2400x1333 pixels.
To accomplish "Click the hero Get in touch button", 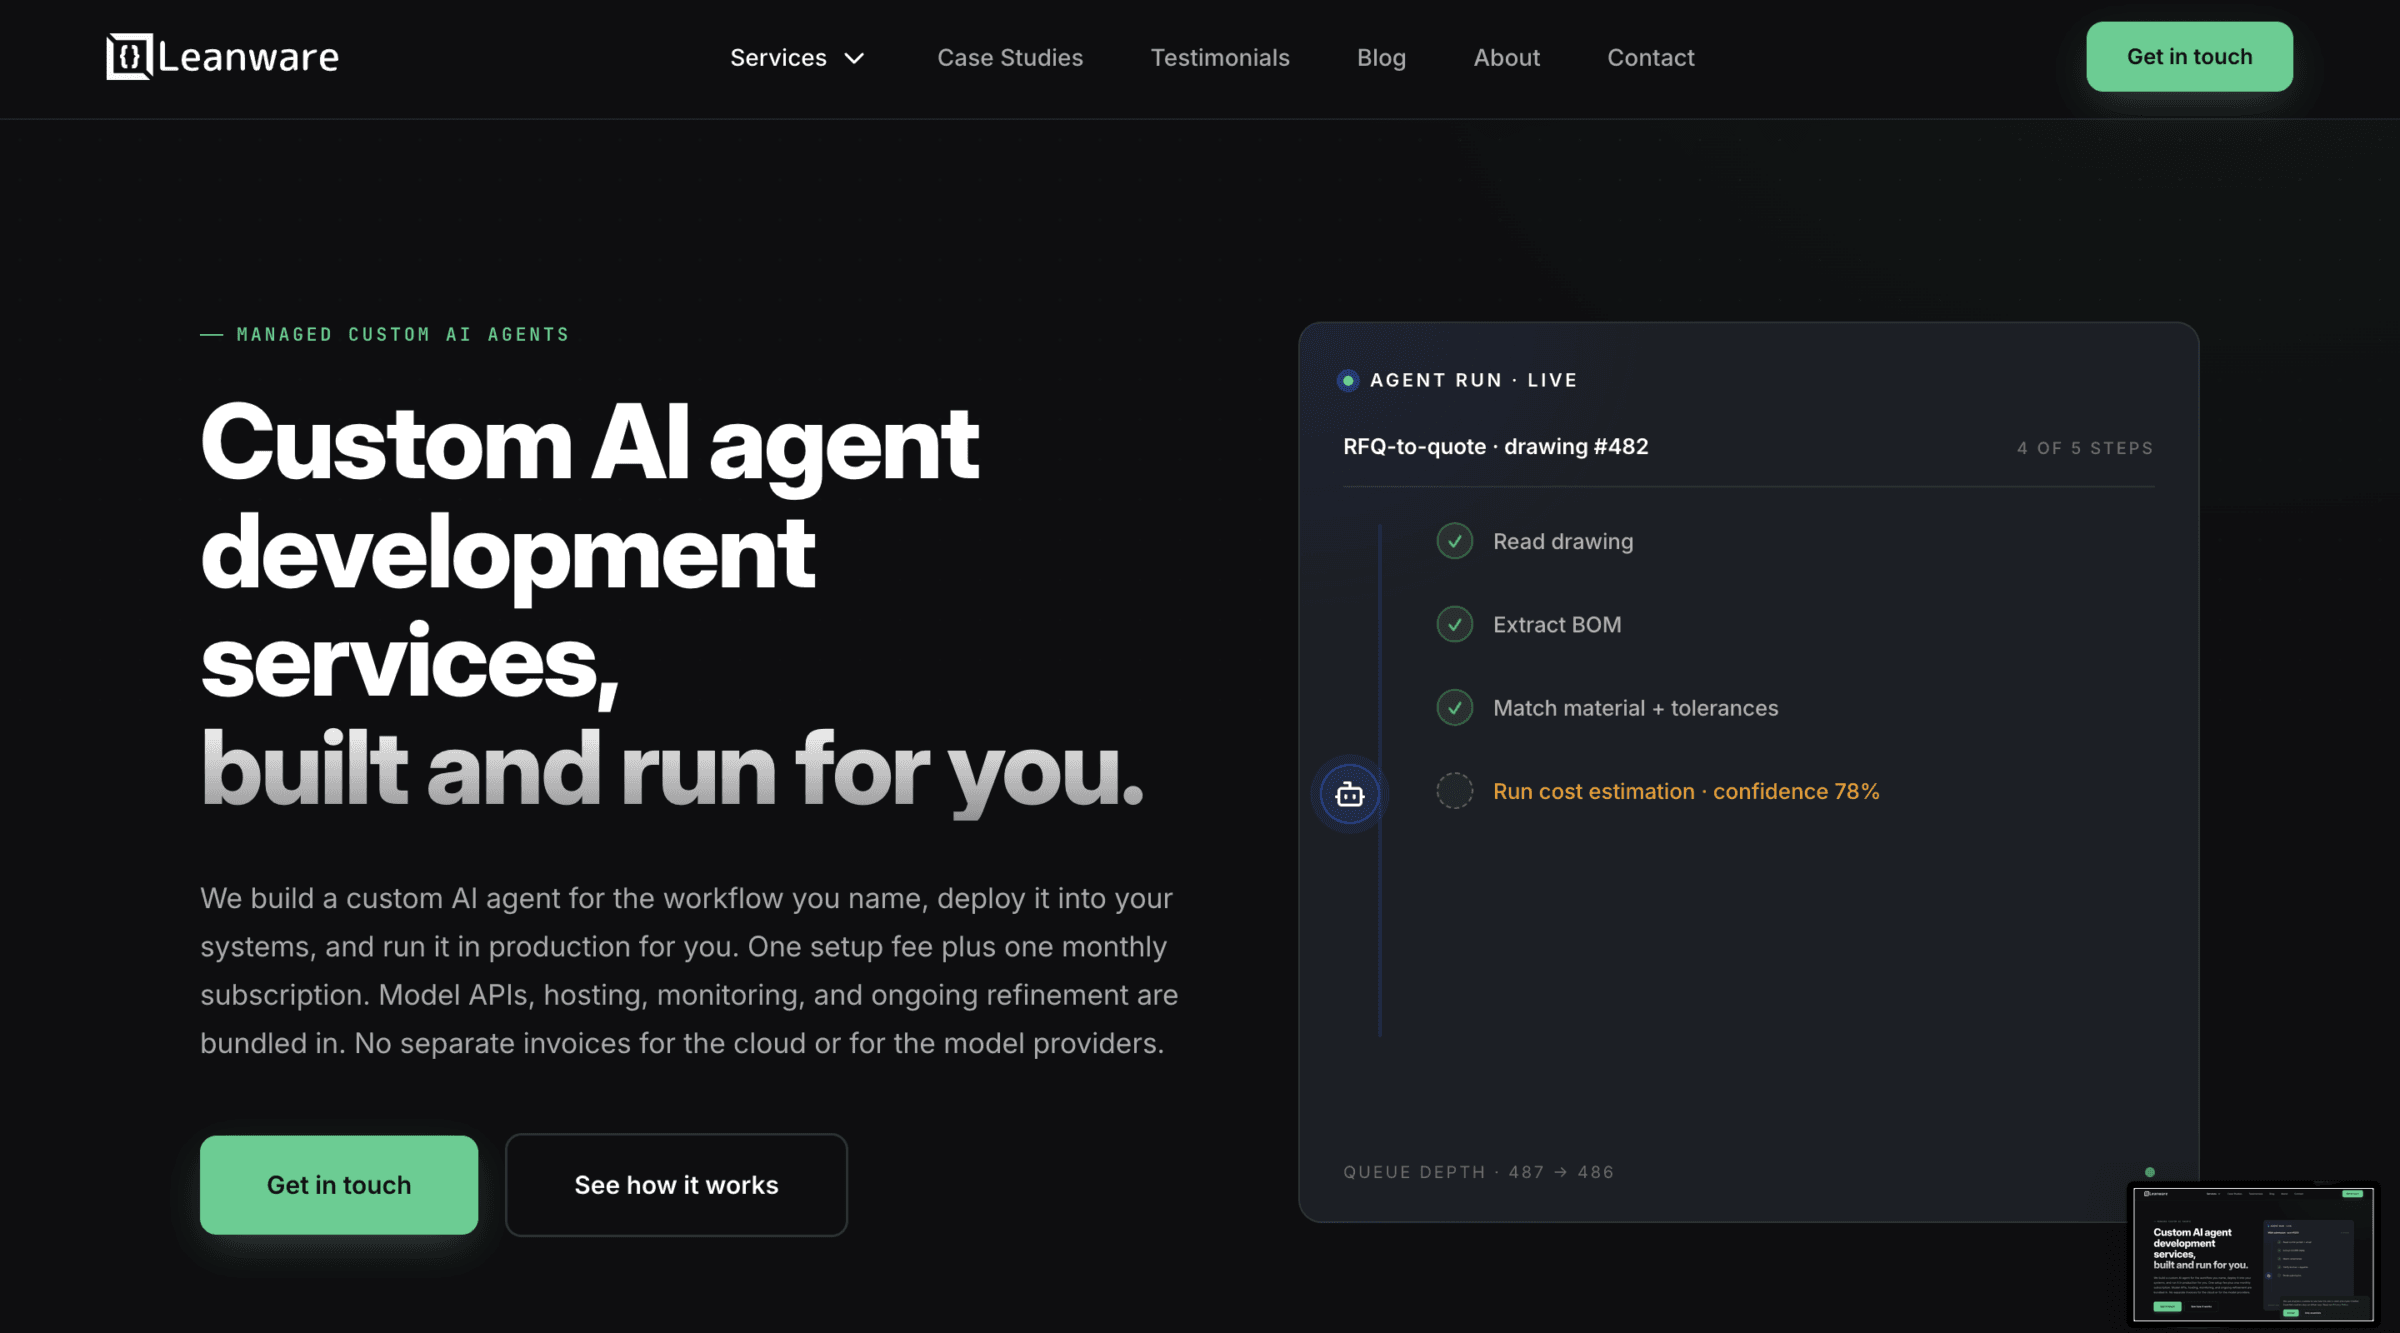I will pyautogui.click(x=339, y=1185).
